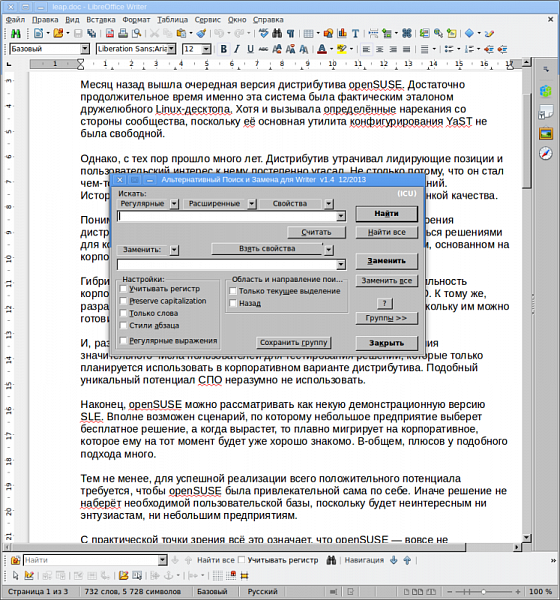Open the Gallery icon in the sidebar

546,134
